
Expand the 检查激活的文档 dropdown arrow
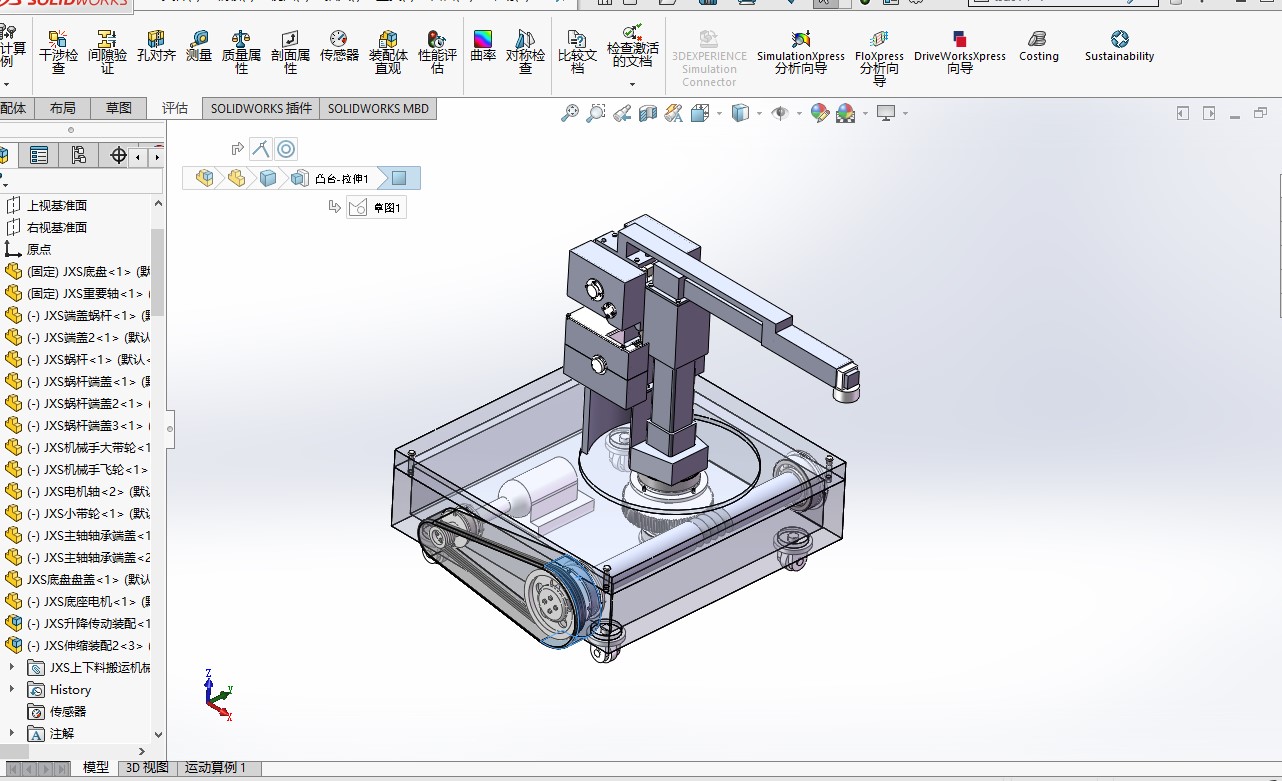point(632,84)
